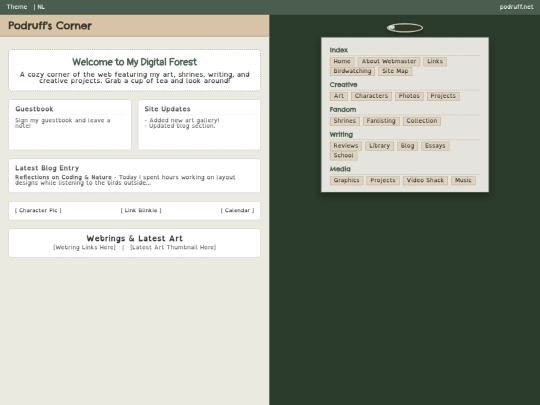The image size is (540, 405).
Task: Click the Welcome to My Digital Forest heading
Action: click(x=134, y=62)
